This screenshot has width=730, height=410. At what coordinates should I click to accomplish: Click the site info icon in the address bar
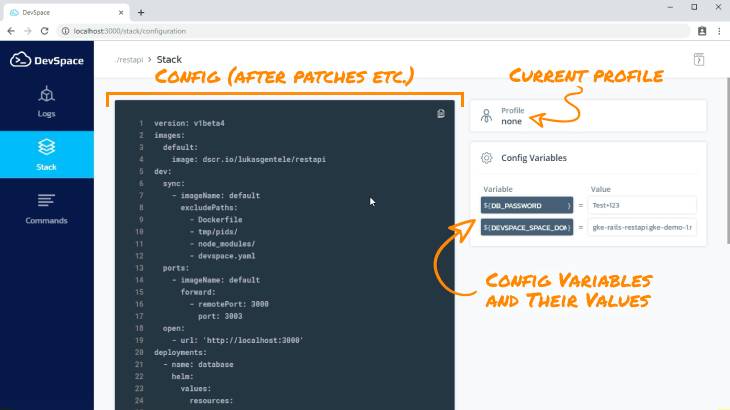pyautogui.click(x=66, y=31)
